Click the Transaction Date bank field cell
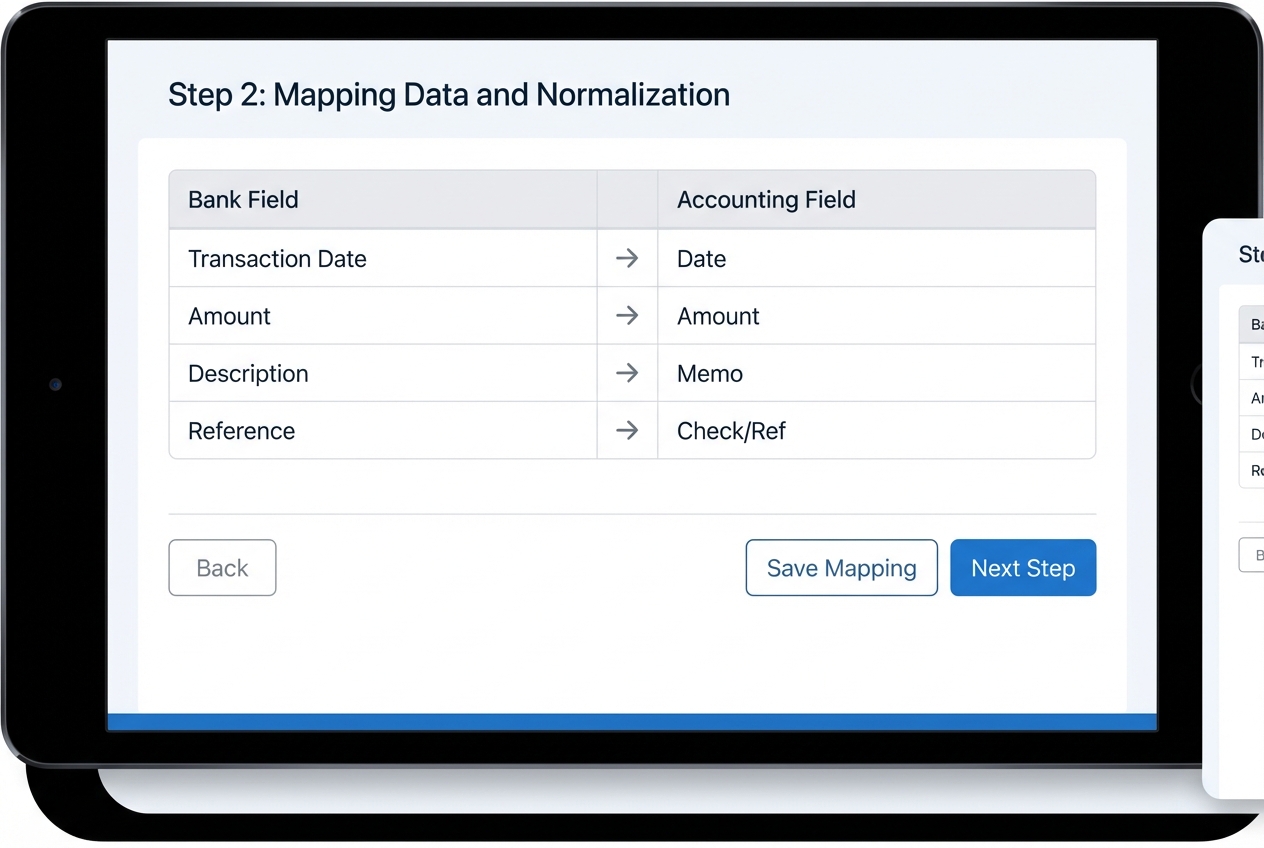The height and width of the screenshot is (848, 1264). 277,258
